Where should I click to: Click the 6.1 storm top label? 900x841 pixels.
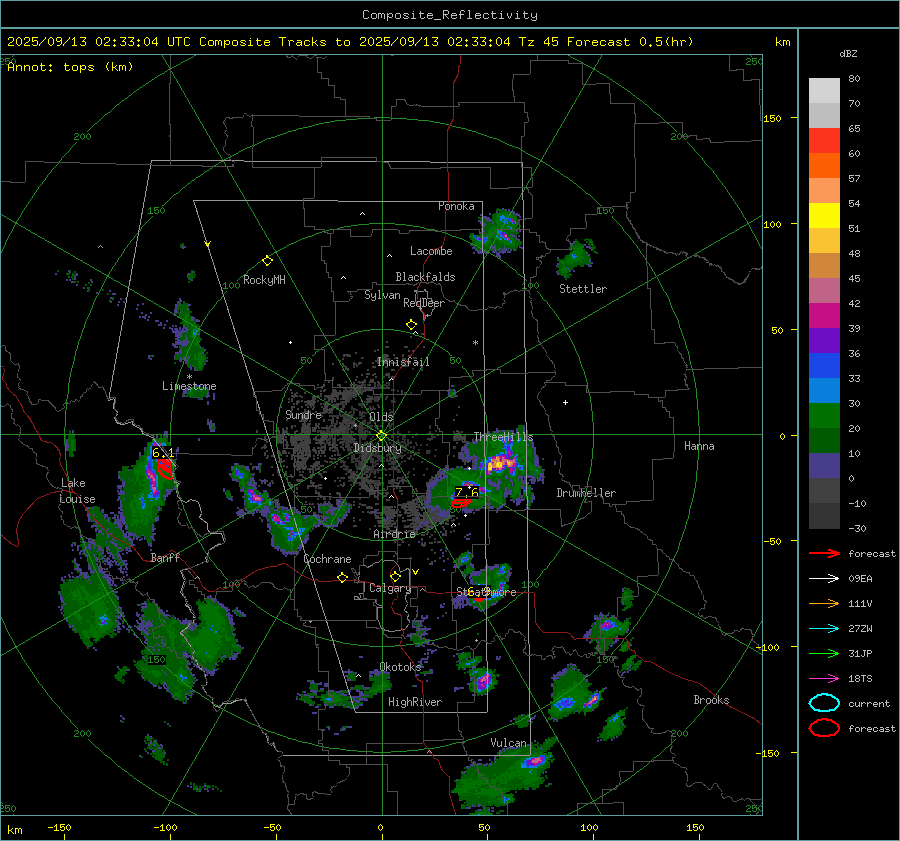163,452
